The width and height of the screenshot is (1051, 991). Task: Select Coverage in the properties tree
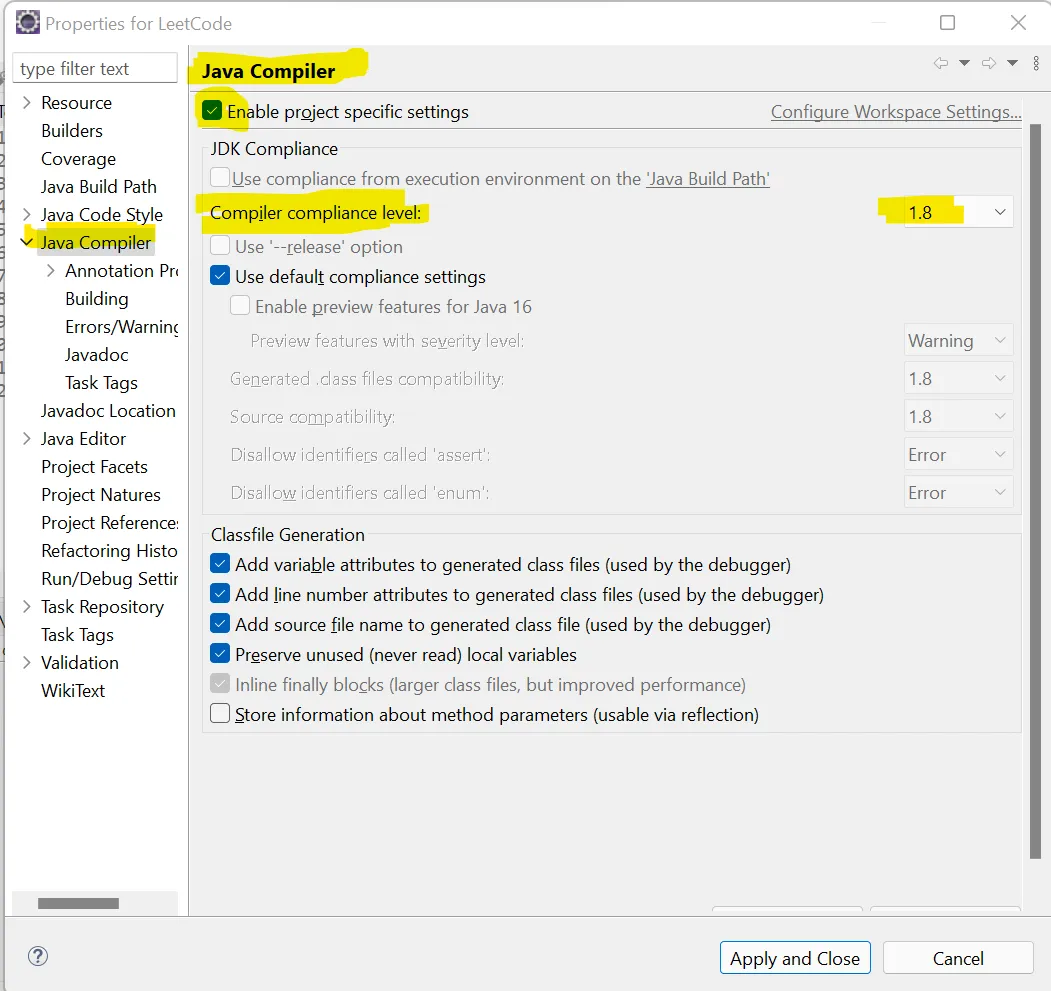[x=78, y=159]
